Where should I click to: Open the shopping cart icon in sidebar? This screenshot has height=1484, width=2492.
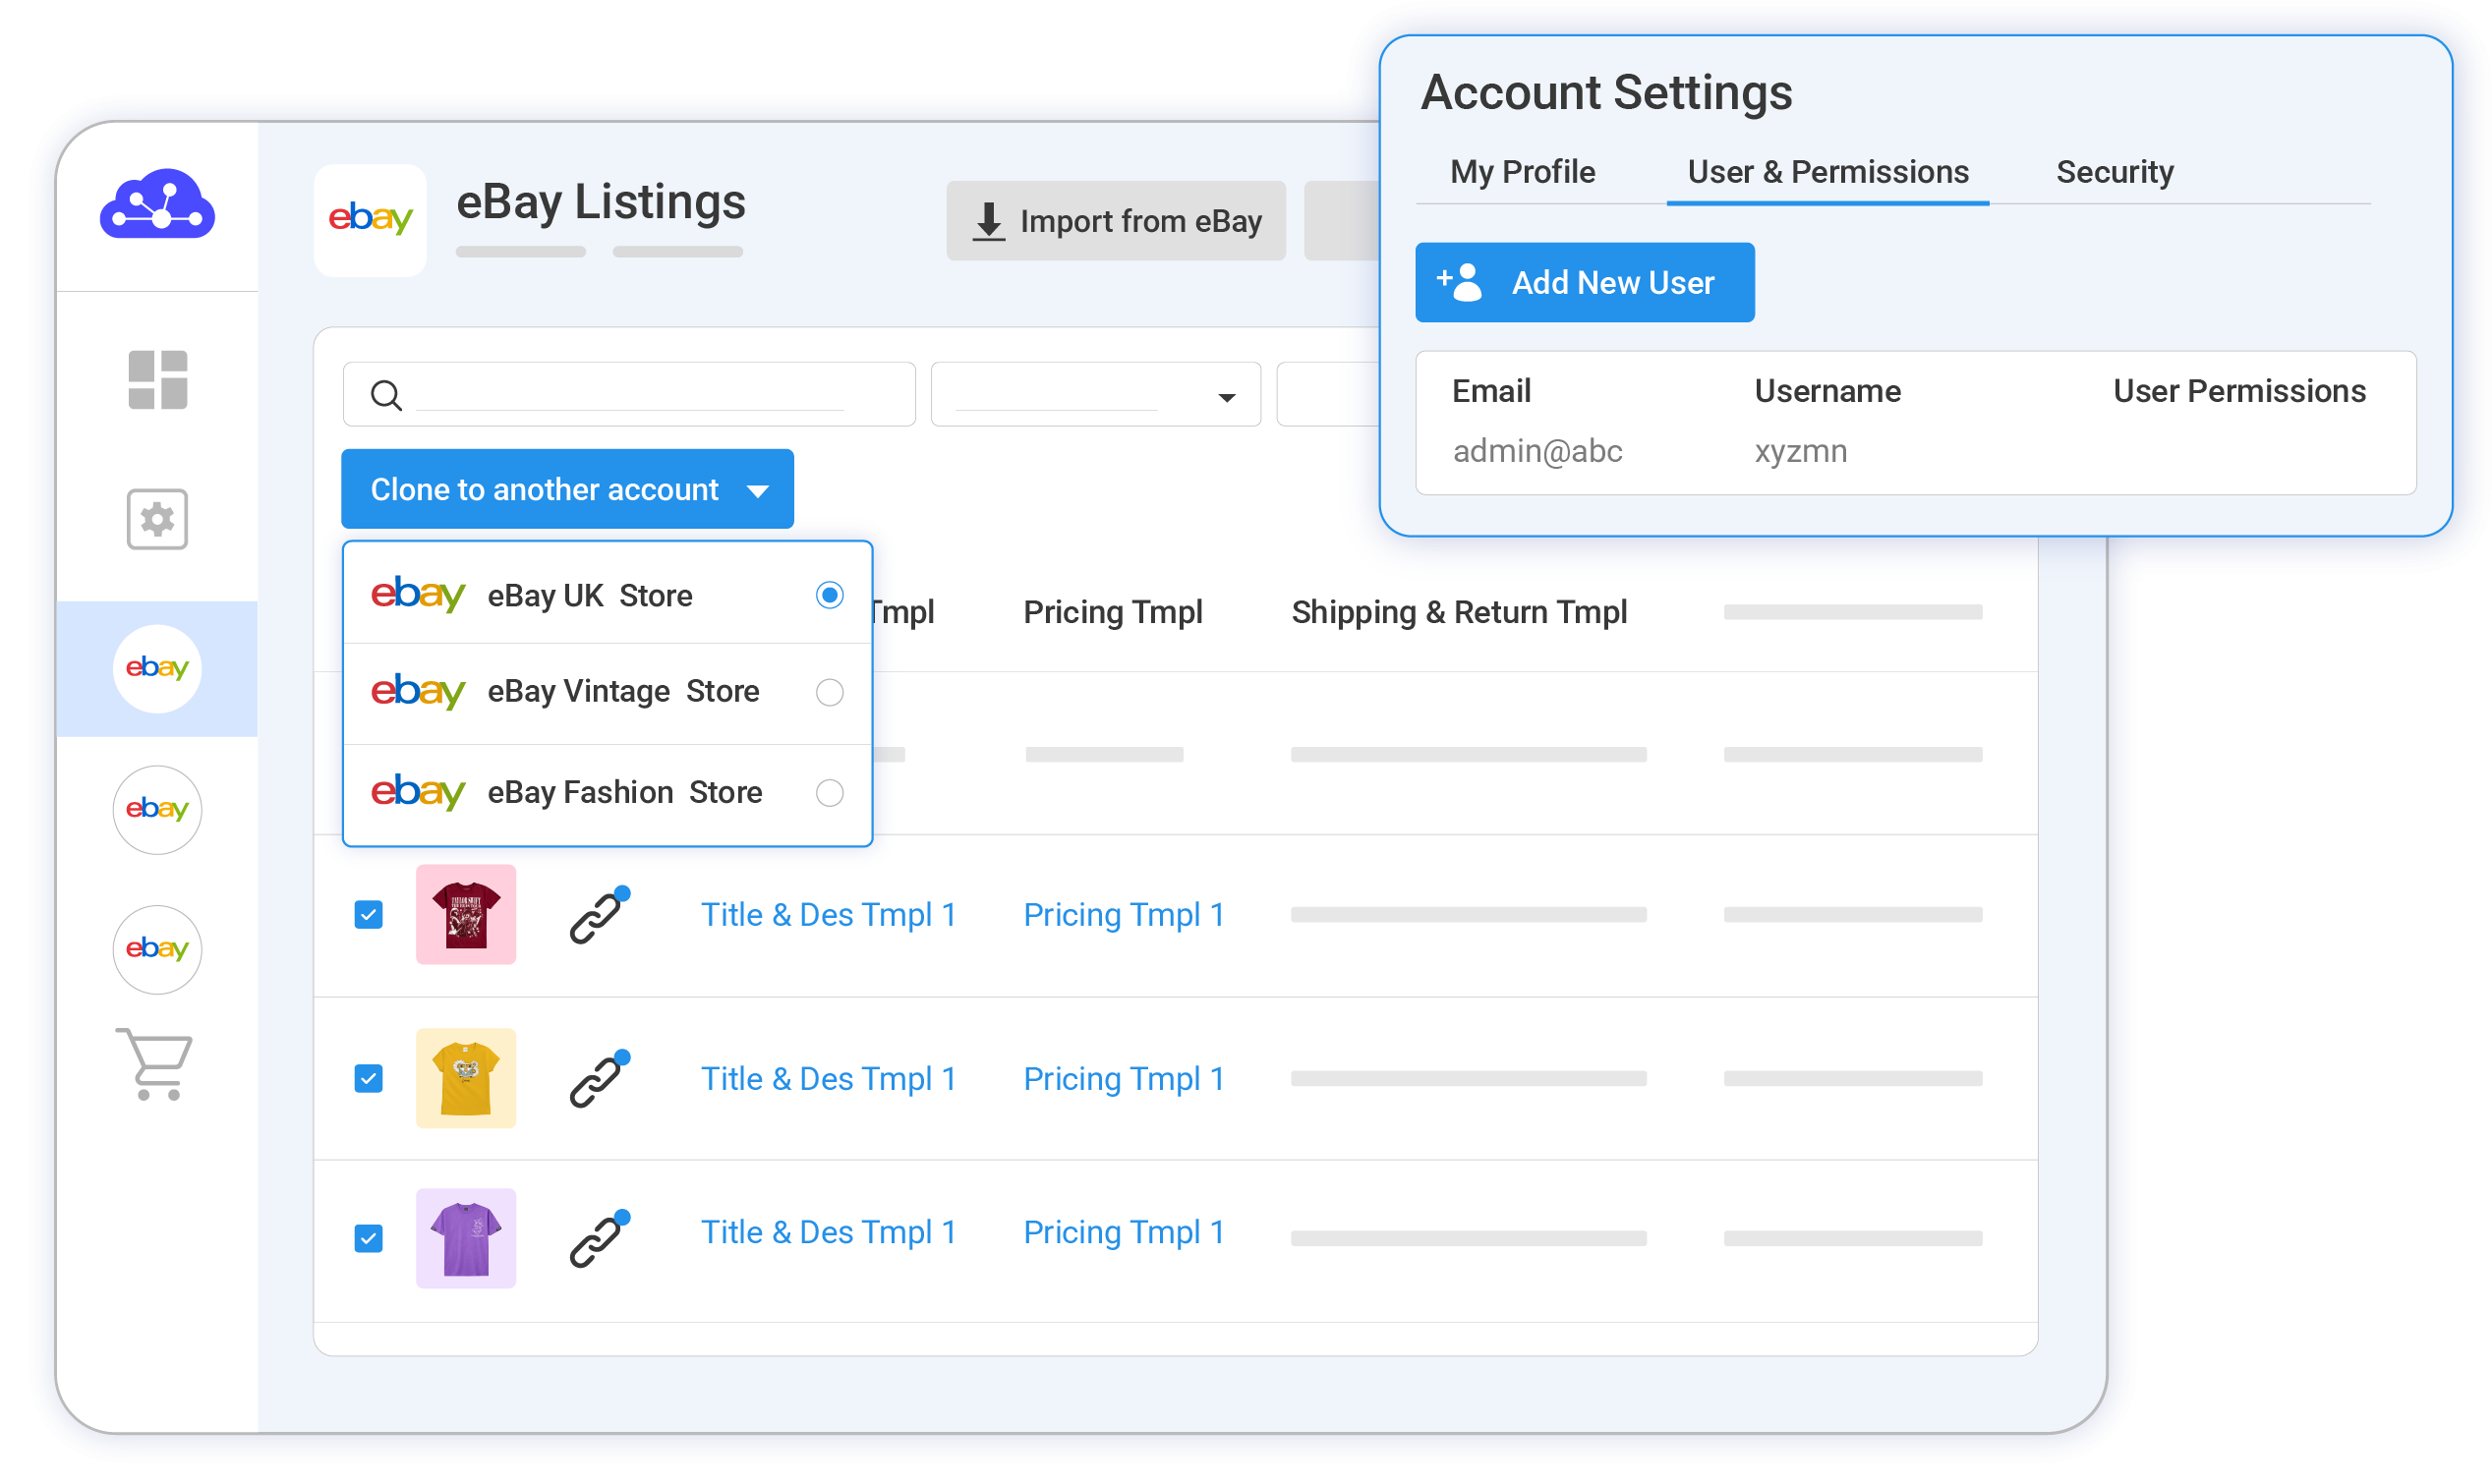point(155,1064)
